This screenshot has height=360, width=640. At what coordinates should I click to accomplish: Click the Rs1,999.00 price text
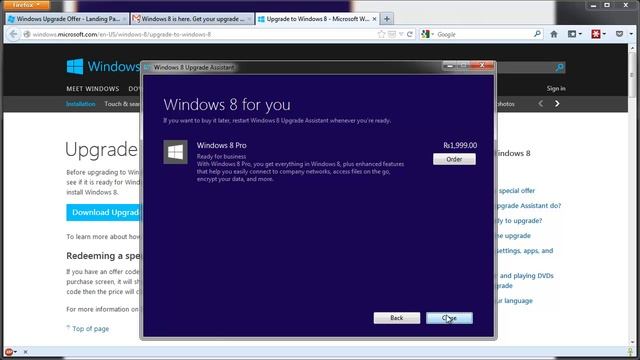460,145
